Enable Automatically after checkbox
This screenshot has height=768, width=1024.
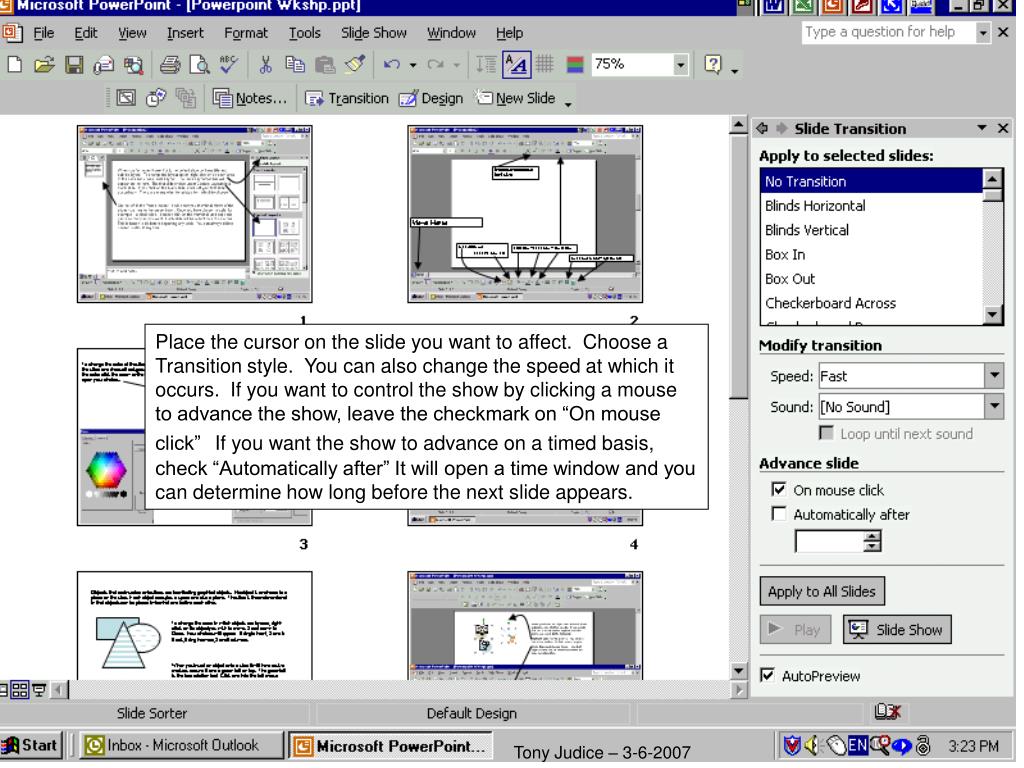(x=778, y=513)
